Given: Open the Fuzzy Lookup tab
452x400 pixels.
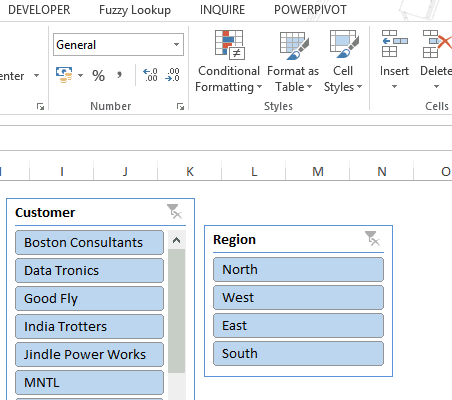Looking at the screenshot, I should 135,10.
